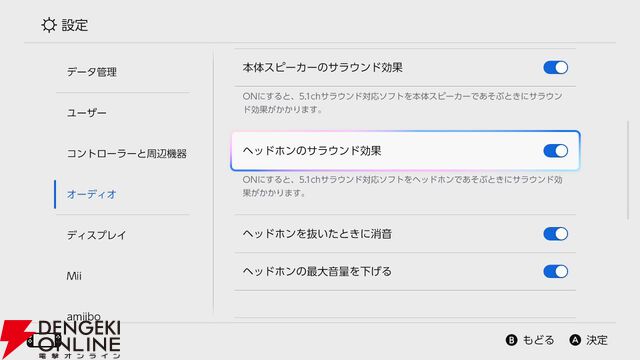Toggle 本体スピーカーのサラウンド効果 switch

tap(556, 67)
